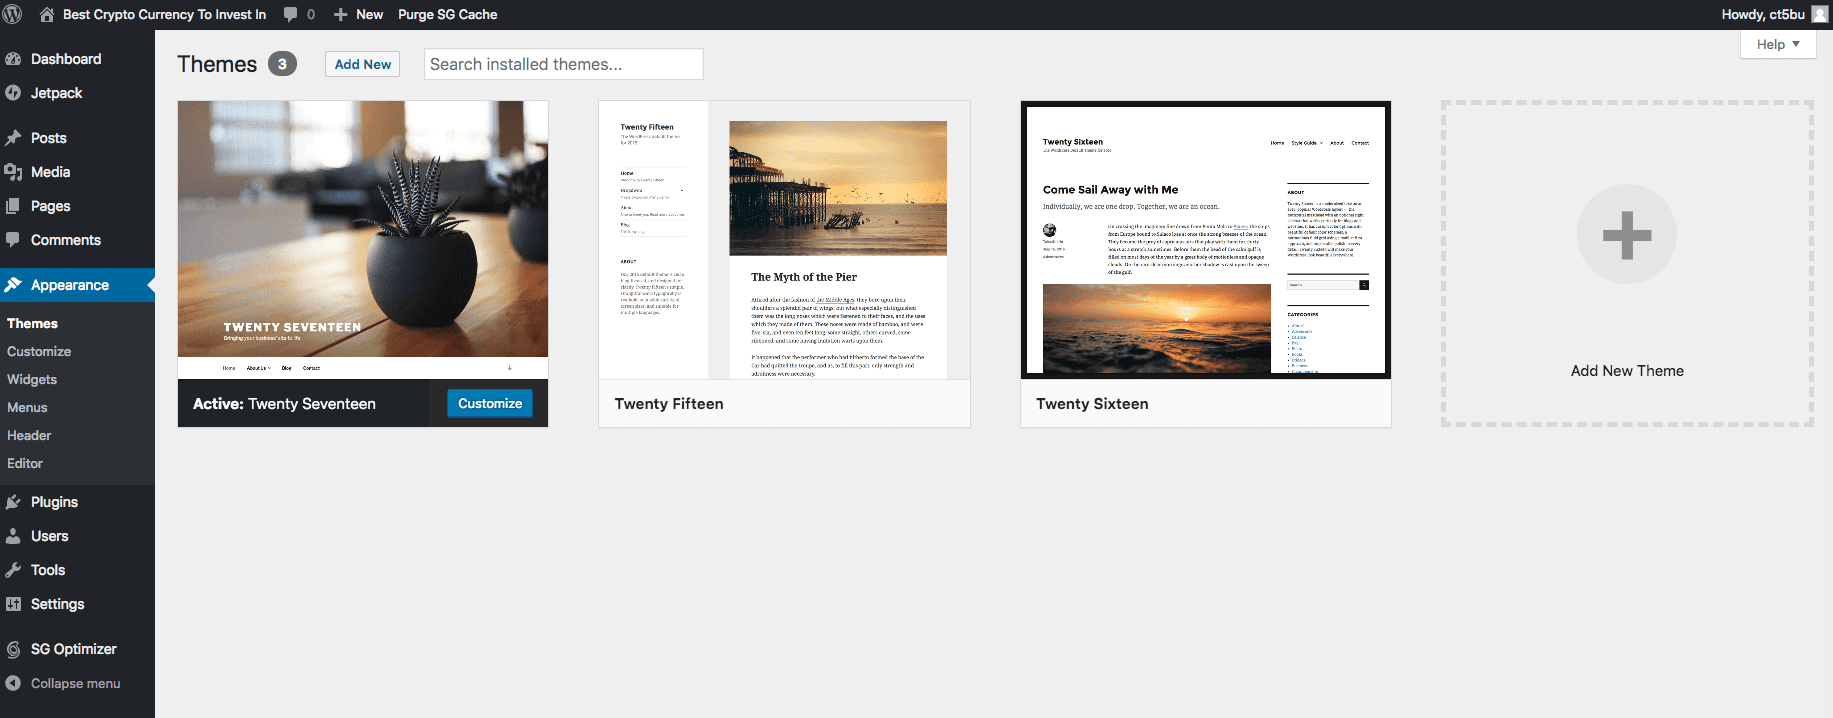Go to the Widgets submenu
This screenshot has width=1833, height=718.
click(32, 379)
